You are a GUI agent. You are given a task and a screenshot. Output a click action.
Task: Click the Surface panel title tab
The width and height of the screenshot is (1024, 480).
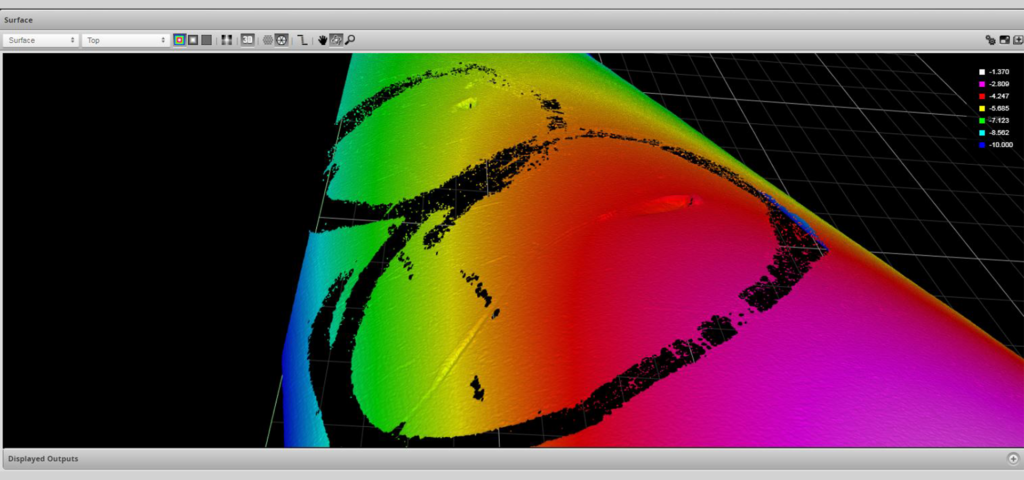click(18, 19)
